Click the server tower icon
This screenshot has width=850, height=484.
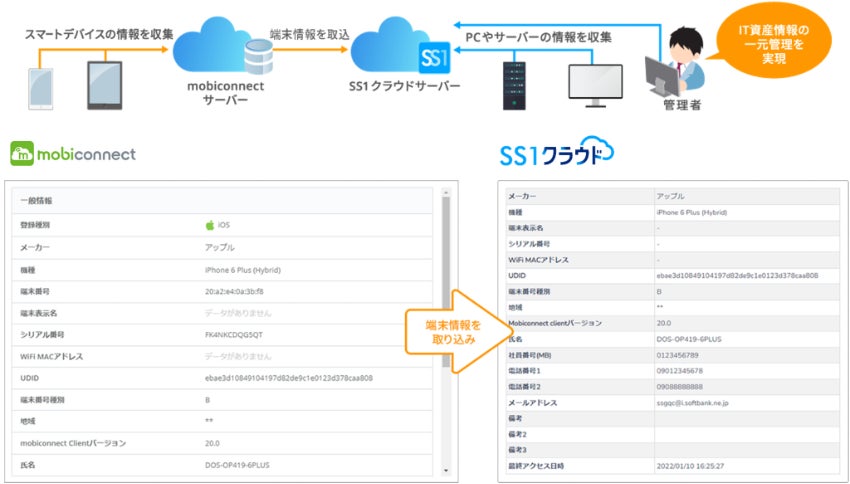[514, 86]
